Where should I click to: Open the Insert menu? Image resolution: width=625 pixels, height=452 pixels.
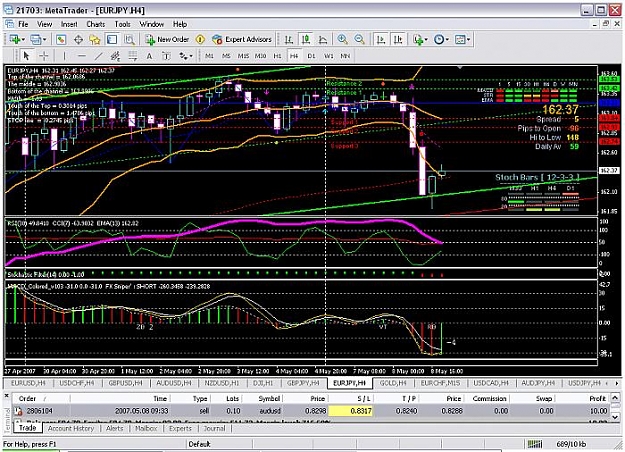tap(69, 24)
